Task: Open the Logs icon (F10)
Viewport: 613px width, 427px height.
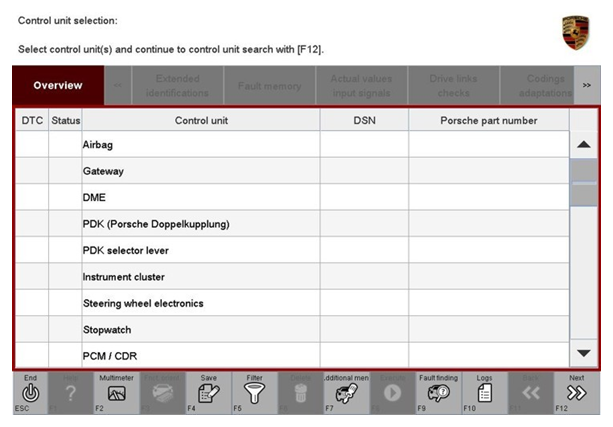Action: [484, 393]
